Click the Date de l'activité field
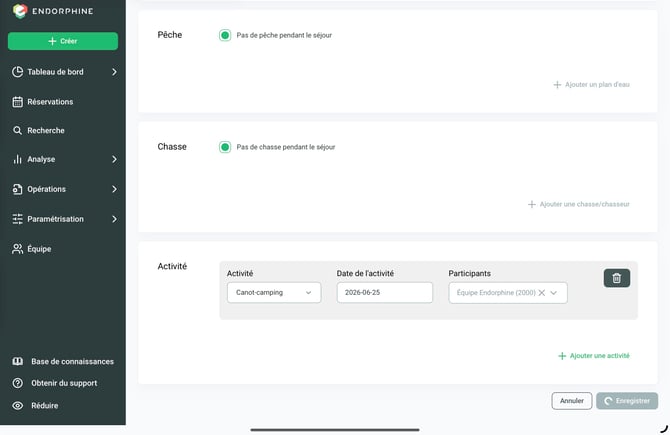 385,292
